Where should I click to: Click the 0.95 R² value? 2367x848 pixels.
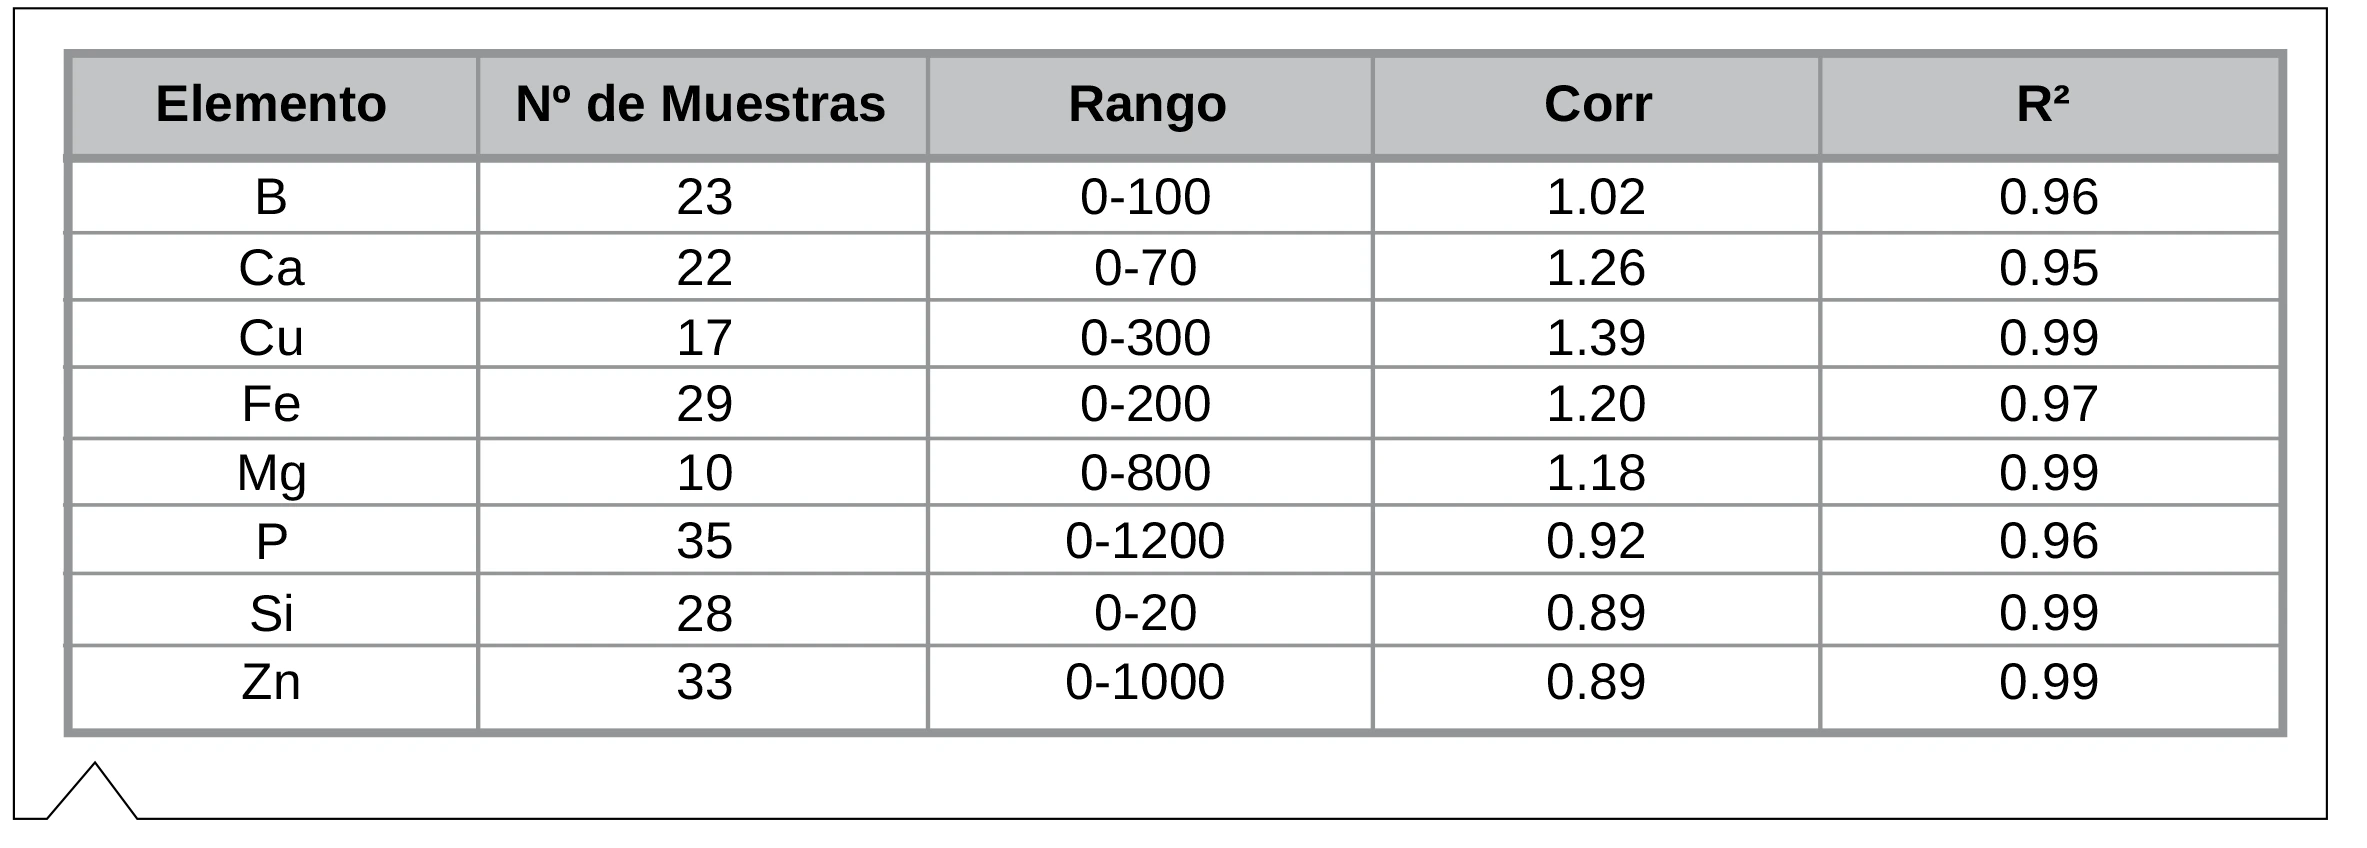2049,268
